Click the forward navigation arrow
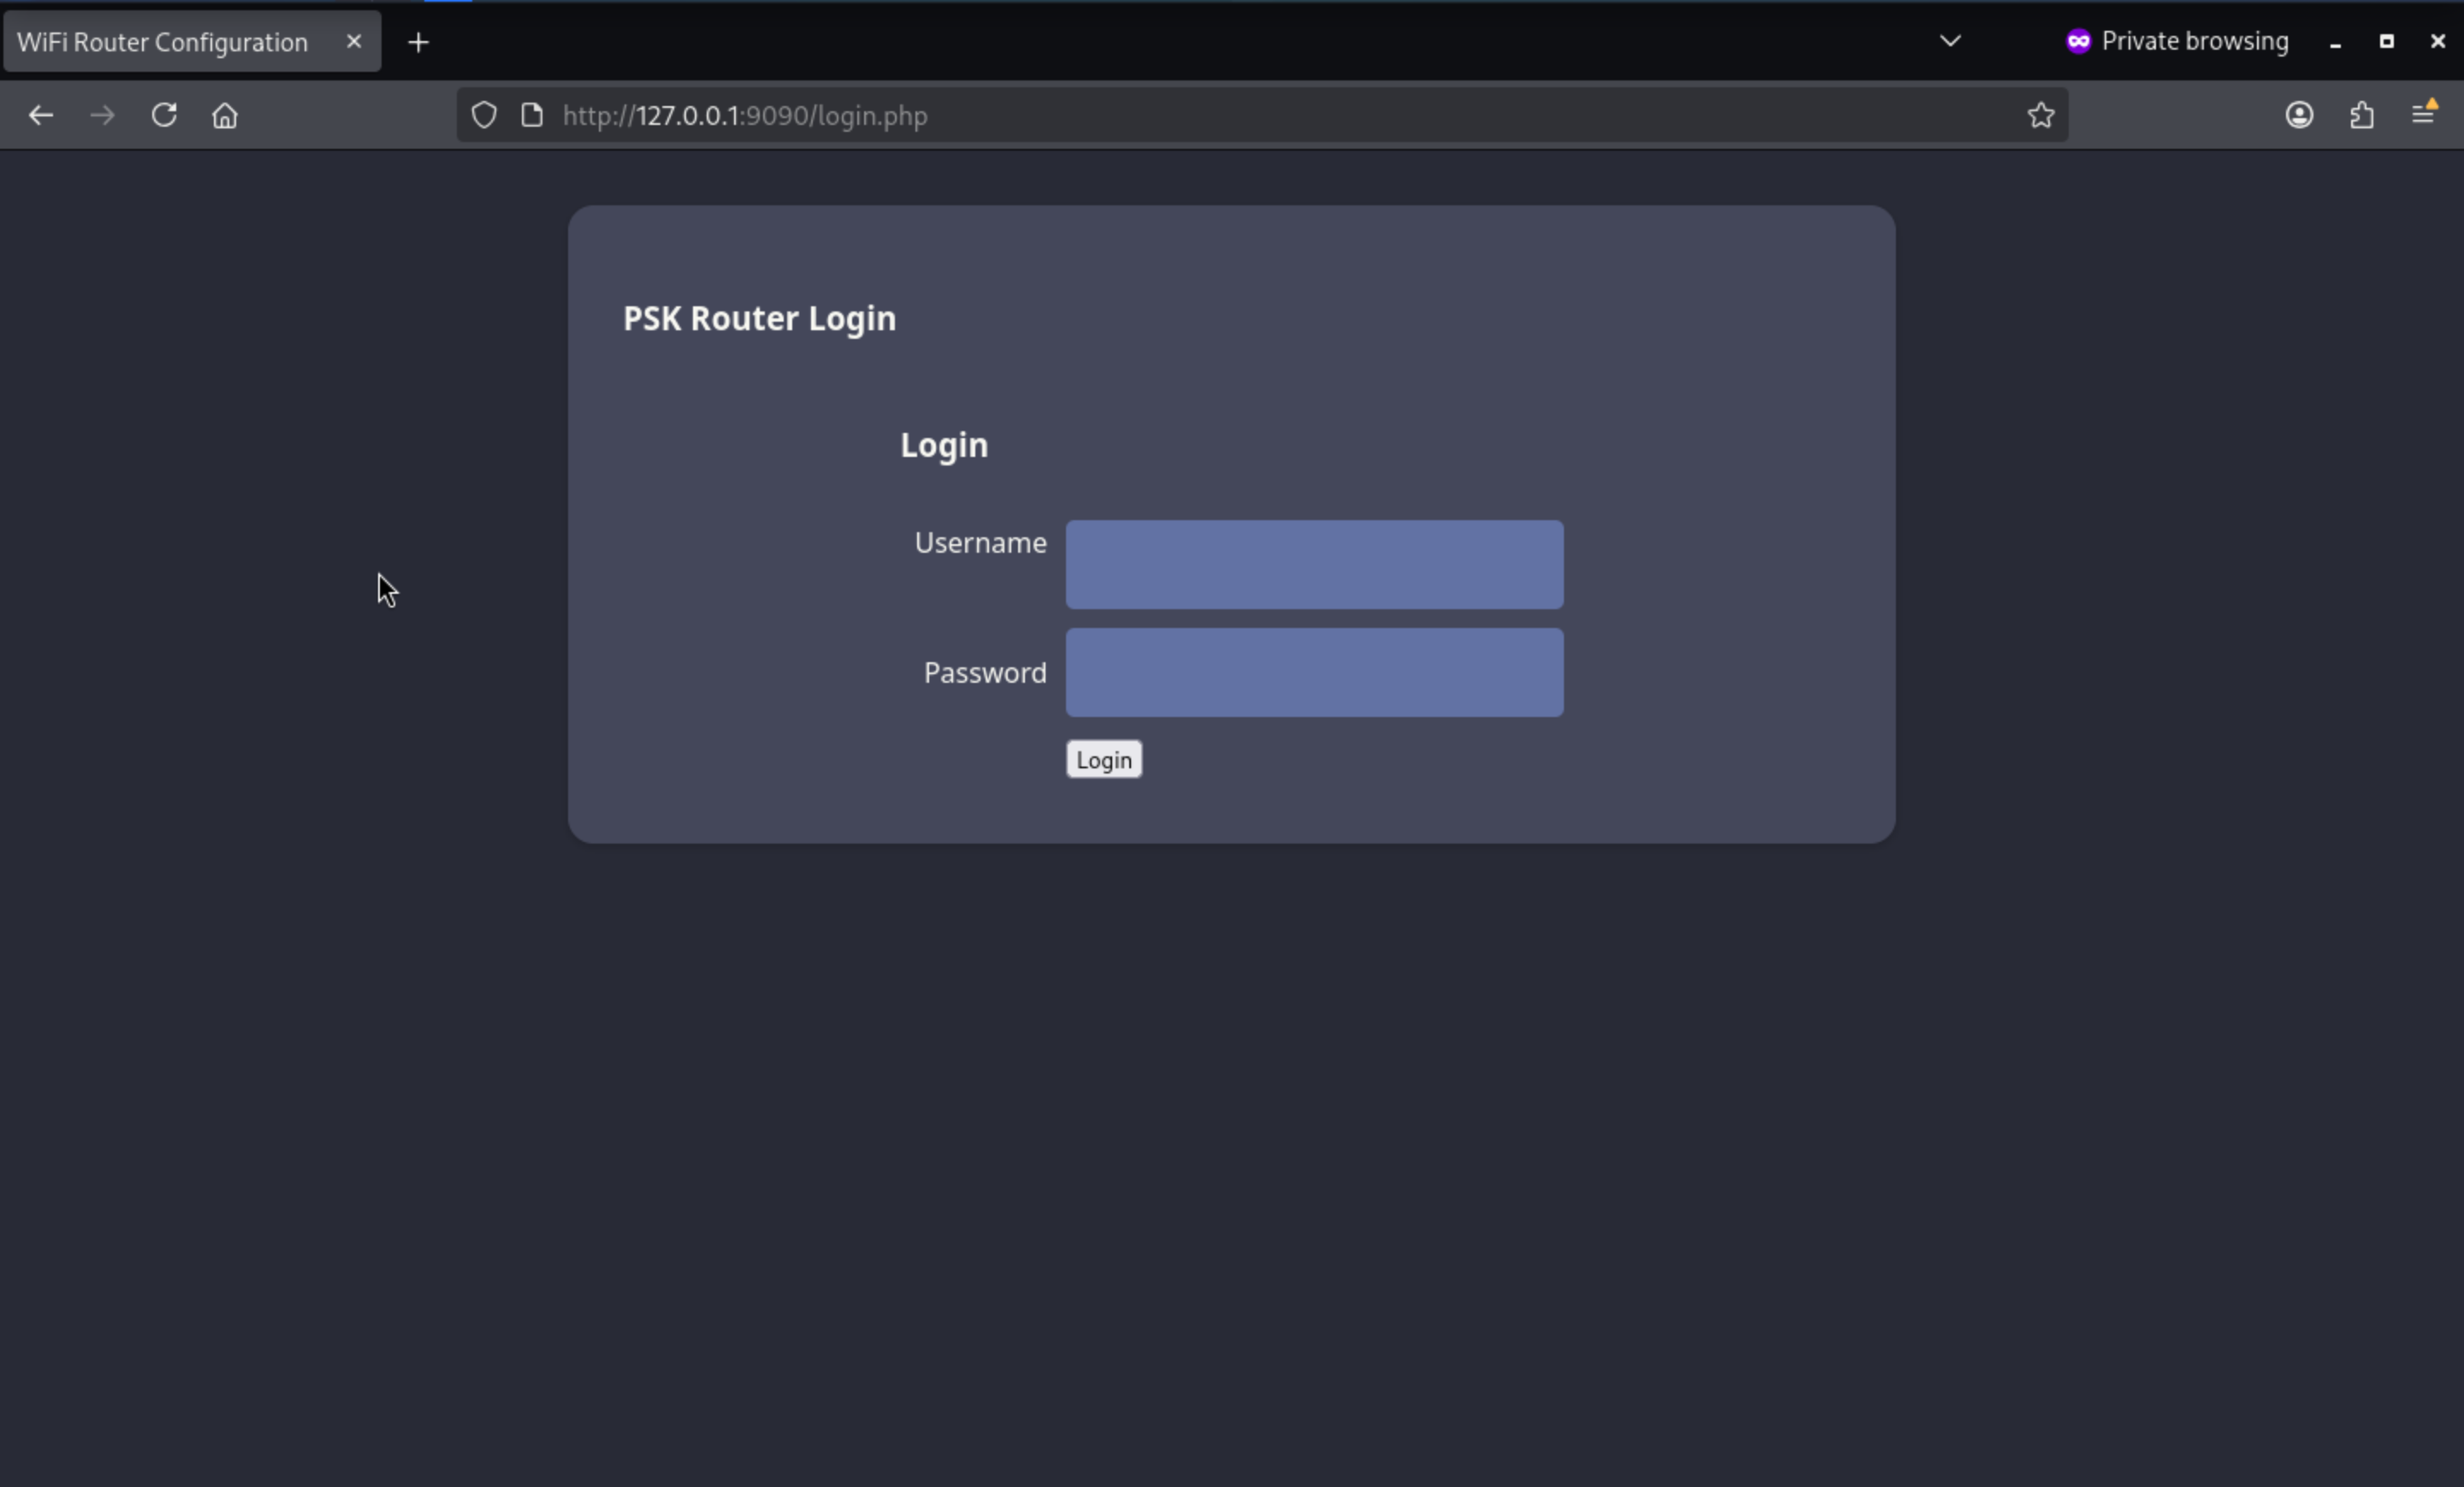Viewport: 2464px width, 1487px height. 102,115
